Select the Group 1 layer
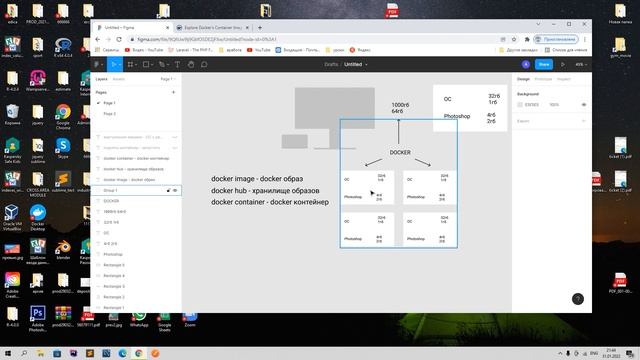This screenshot has height=360, width=640. tap(136, 191)
